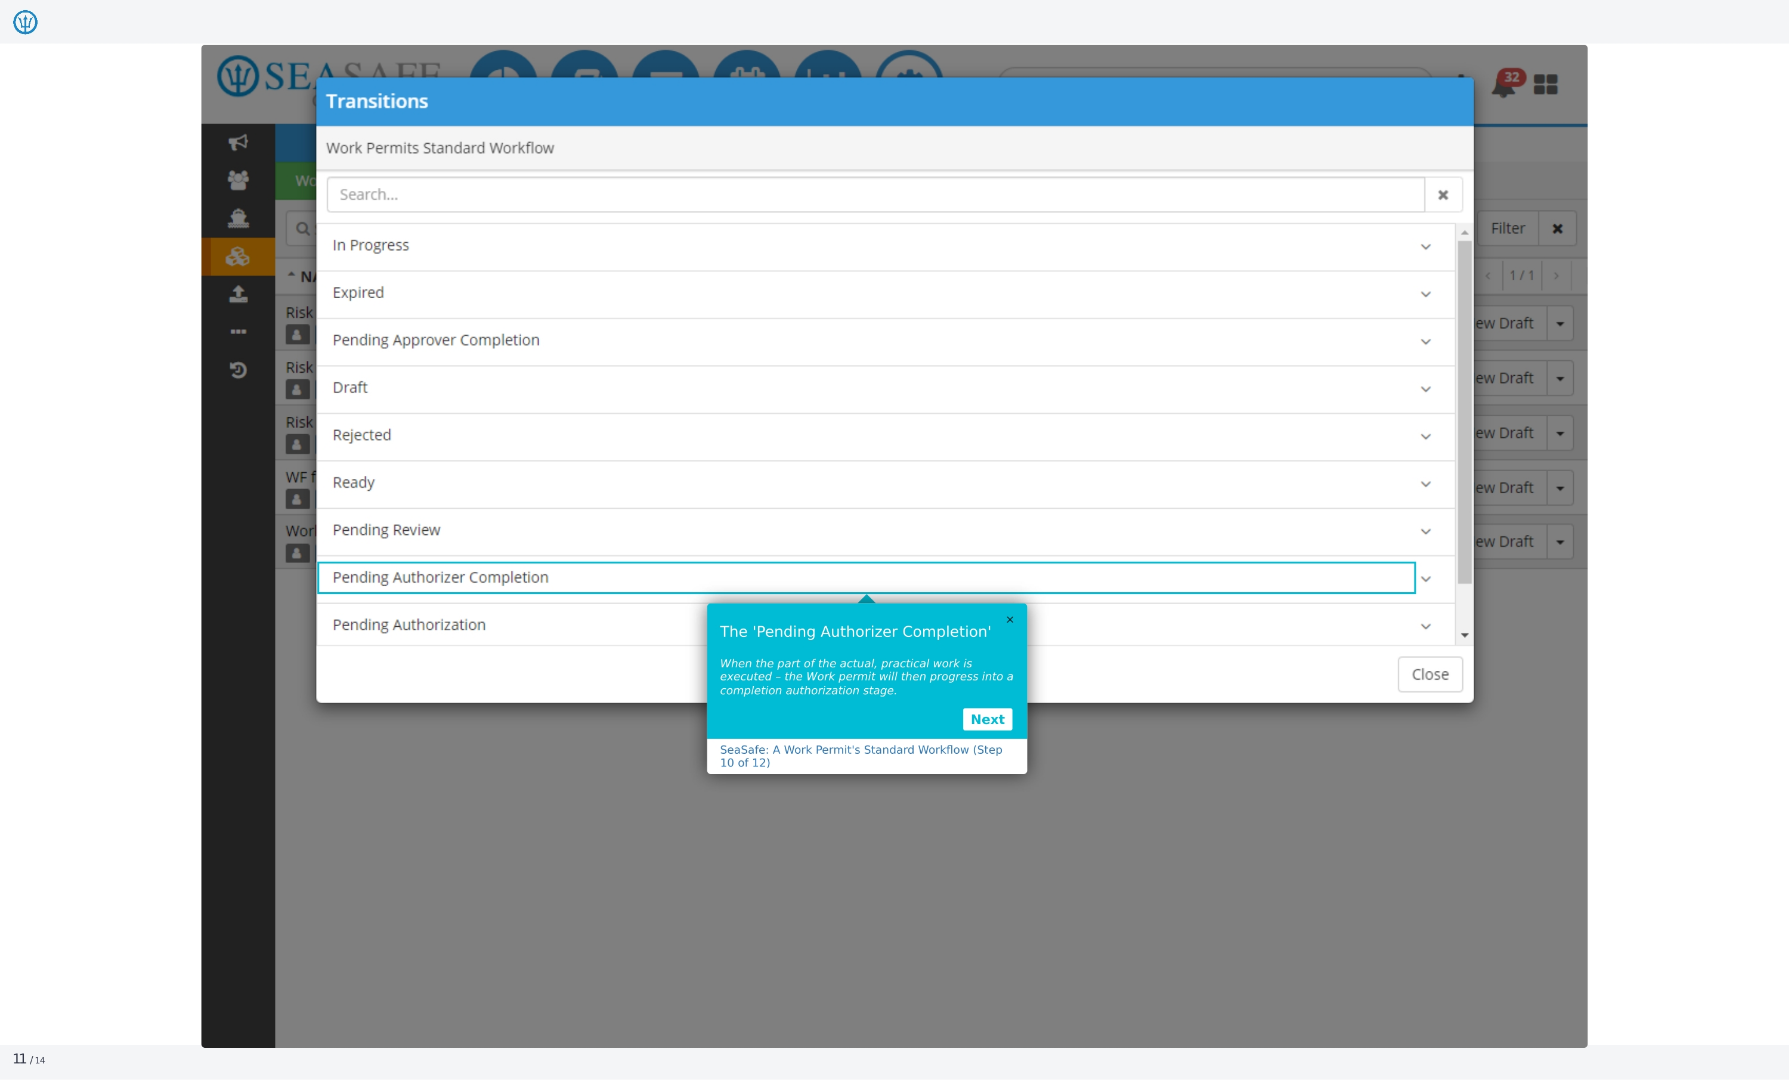
Task: Expand the In Progress transition row
Action: 1426,247
